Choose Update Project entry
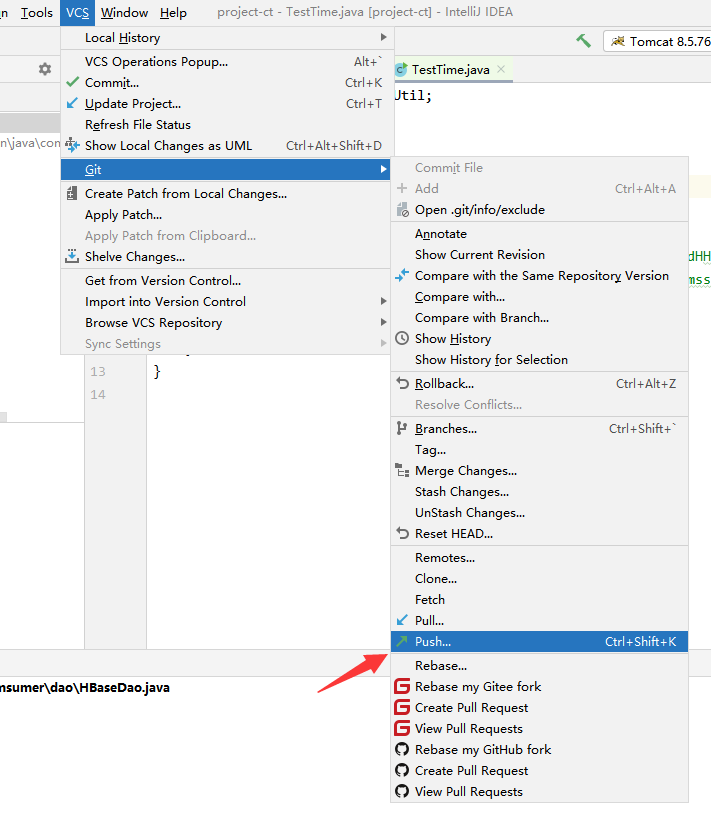This screenshot has height=817, width=711. [226, 104]
